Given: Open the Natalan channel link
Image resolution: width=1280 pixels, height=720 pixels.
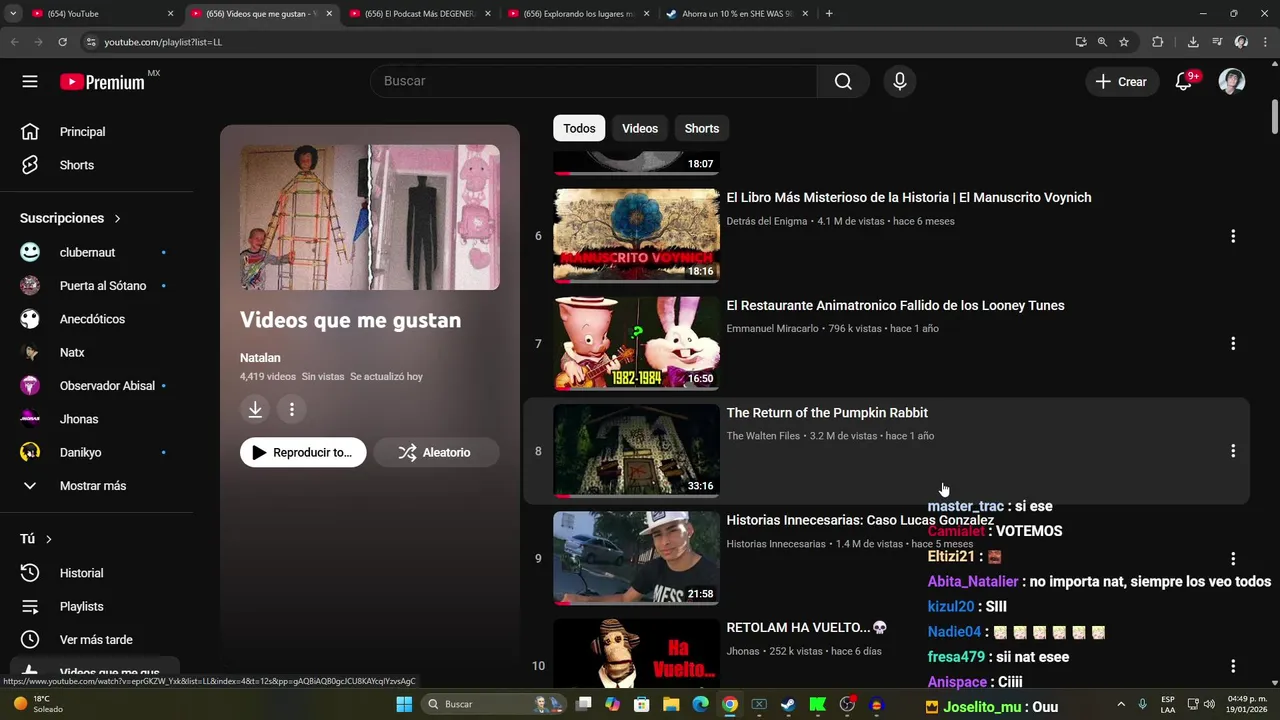Looking at the screenshot, I should [260, 358].
